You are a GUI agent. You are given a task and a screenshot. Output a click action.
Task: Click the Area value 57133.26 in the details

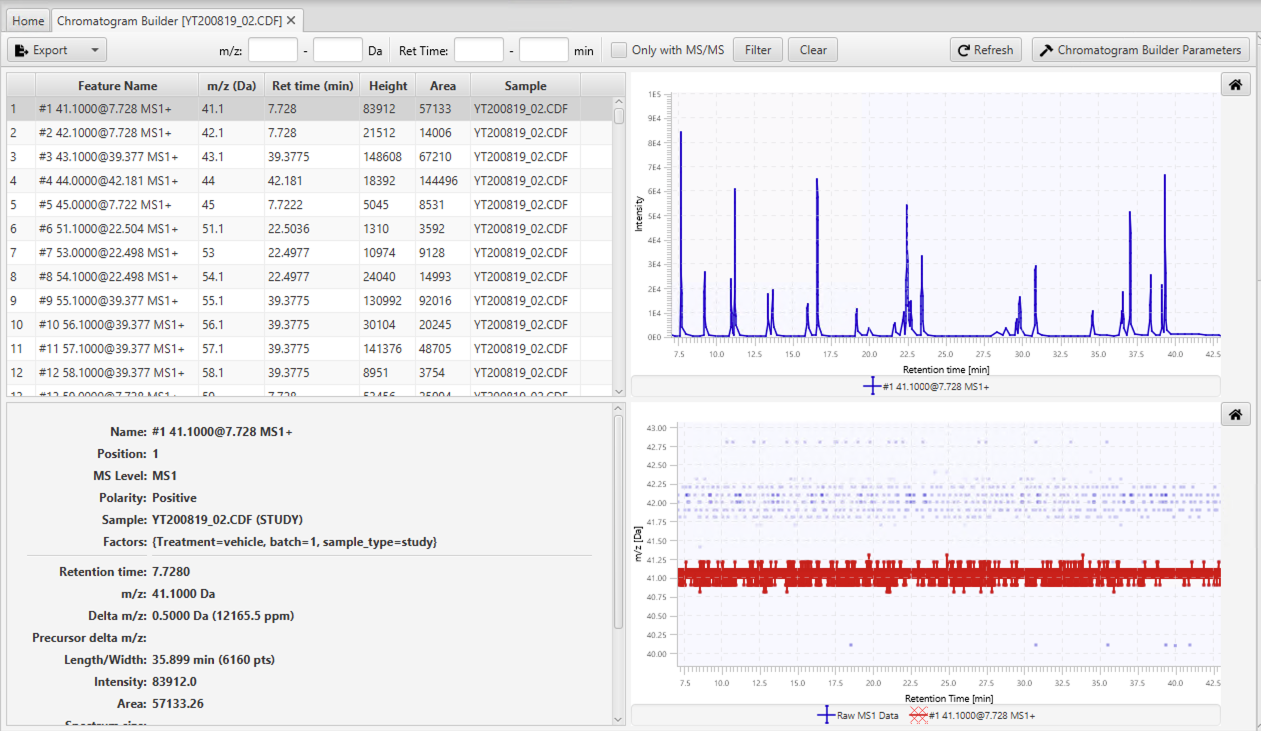pos(178,704)
